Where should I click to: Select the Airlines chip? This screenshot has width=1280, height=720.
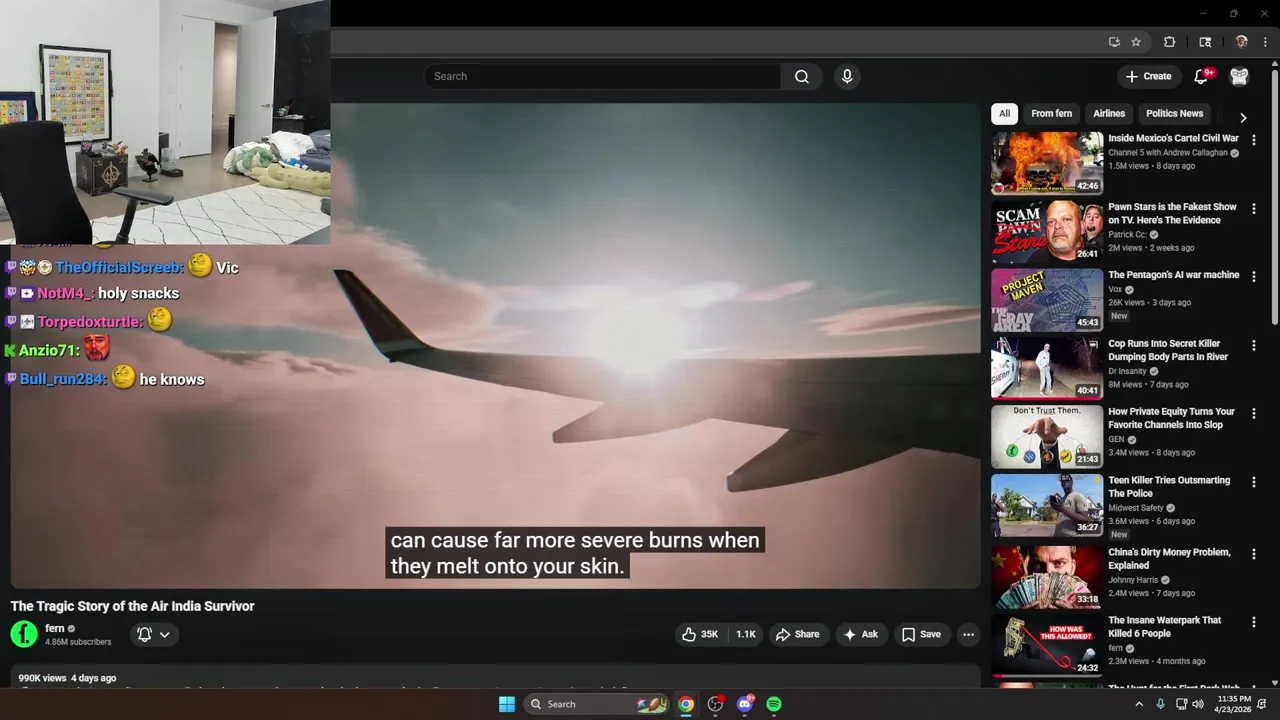1109,114
